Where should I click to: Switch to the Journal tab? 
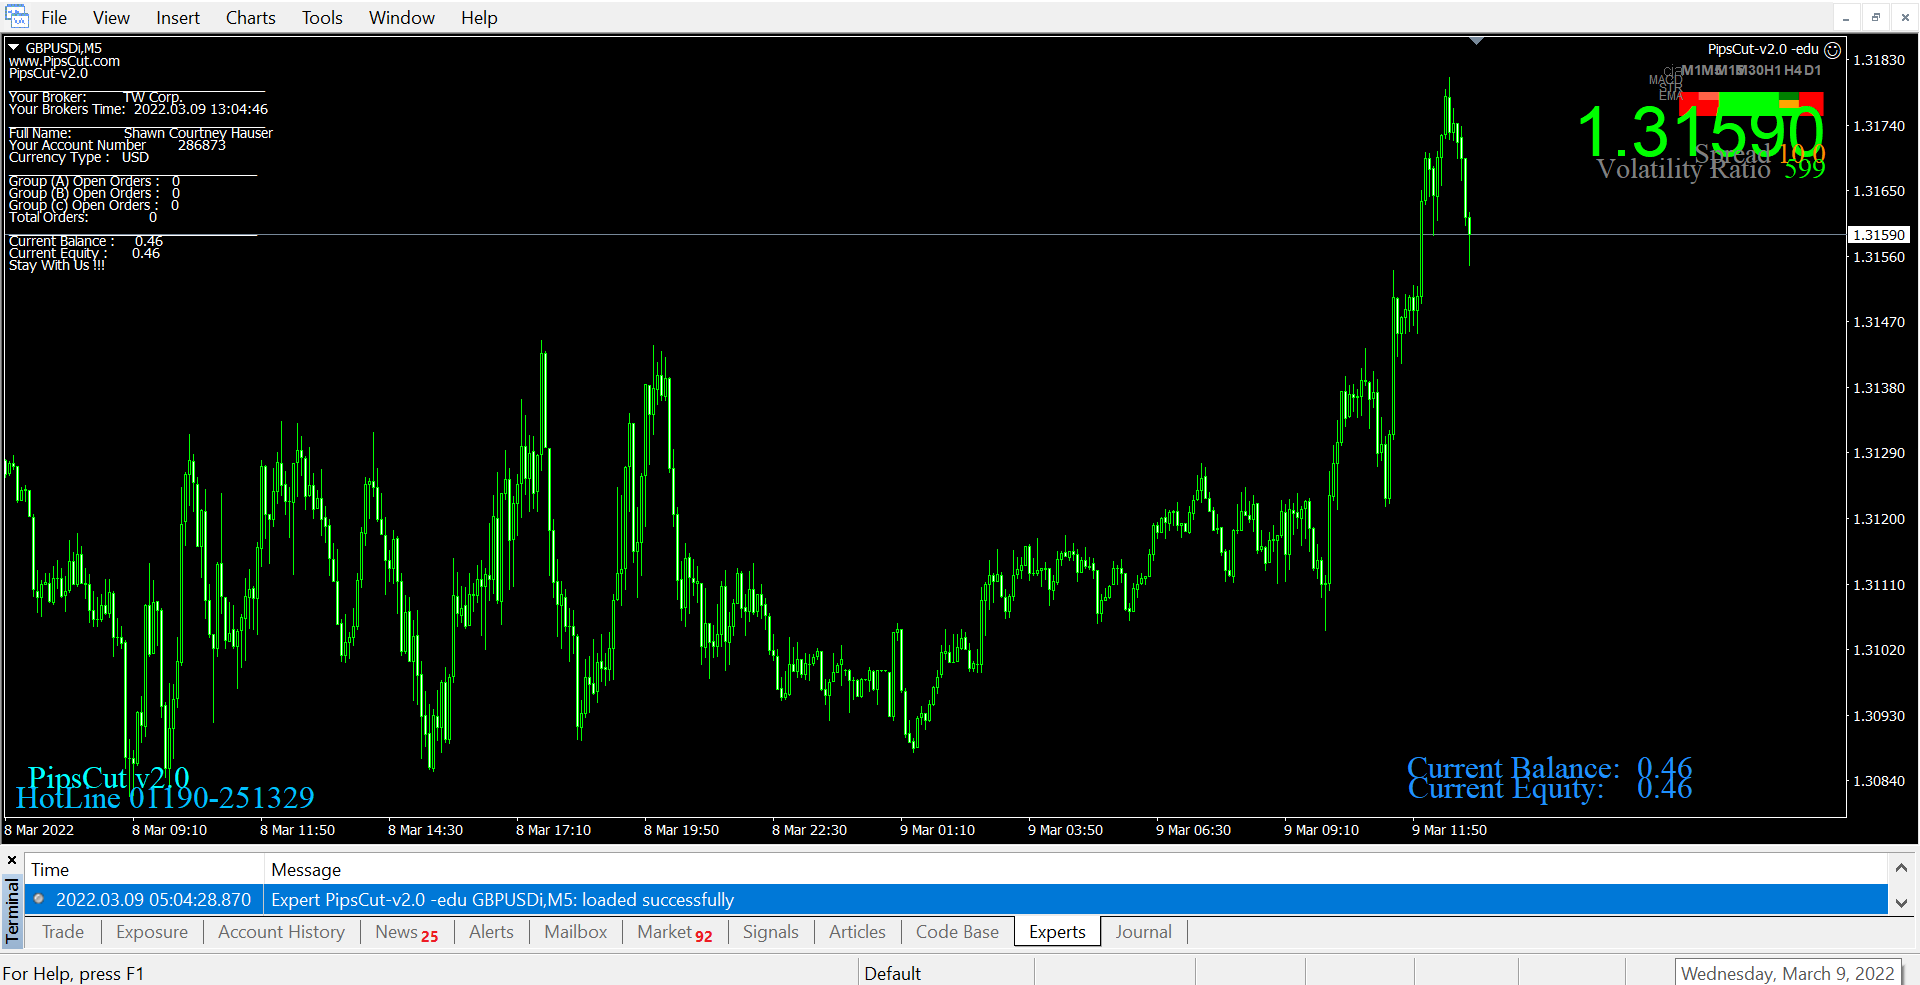1143,932
